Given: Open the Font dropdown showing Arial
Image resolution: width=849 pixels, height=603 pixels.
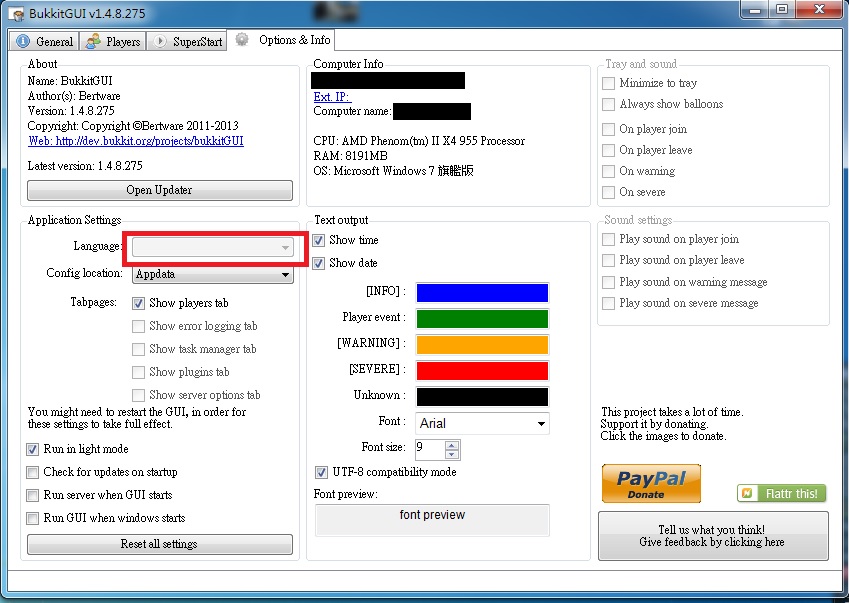Looking at the screenshot, I should (x=541, y=424).
